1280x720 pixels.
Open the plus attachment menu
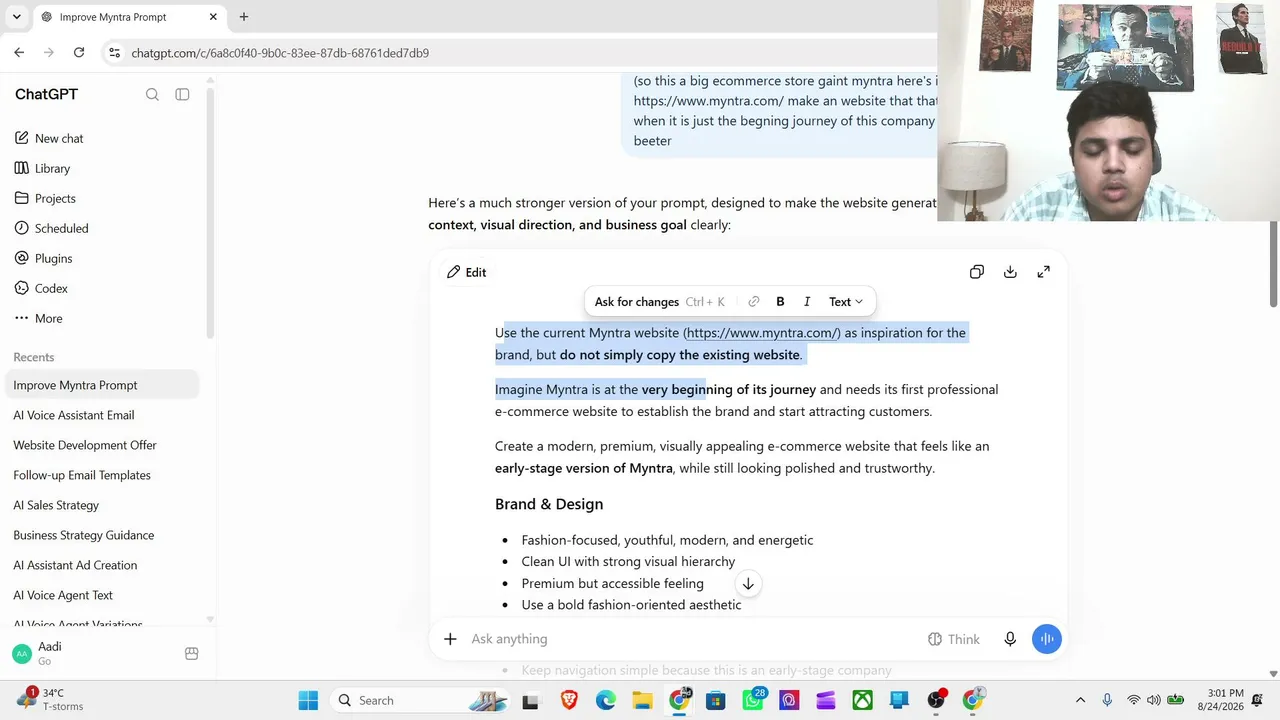pos(450,639)
